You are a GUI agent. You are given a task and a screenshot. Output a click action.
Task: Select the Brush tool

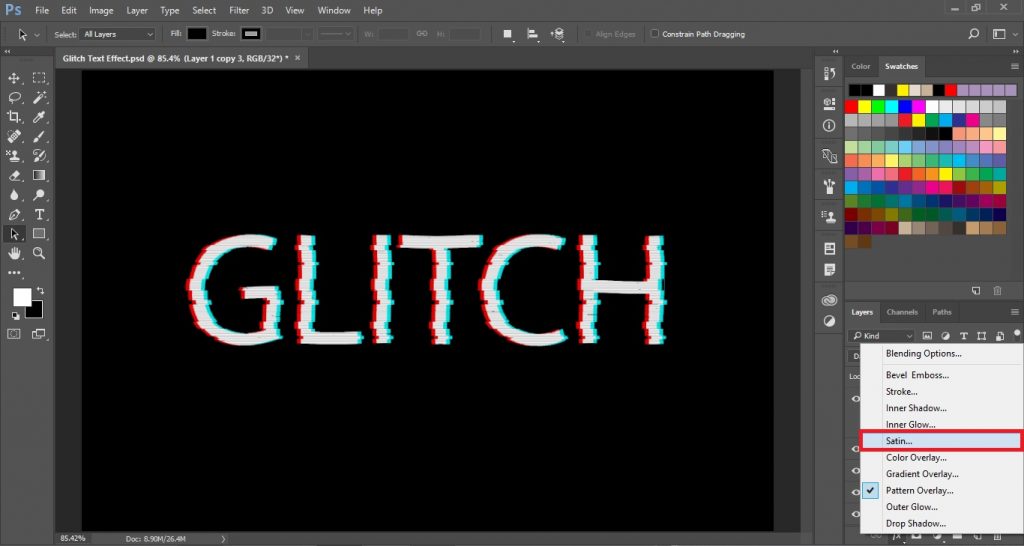point(39,136)
